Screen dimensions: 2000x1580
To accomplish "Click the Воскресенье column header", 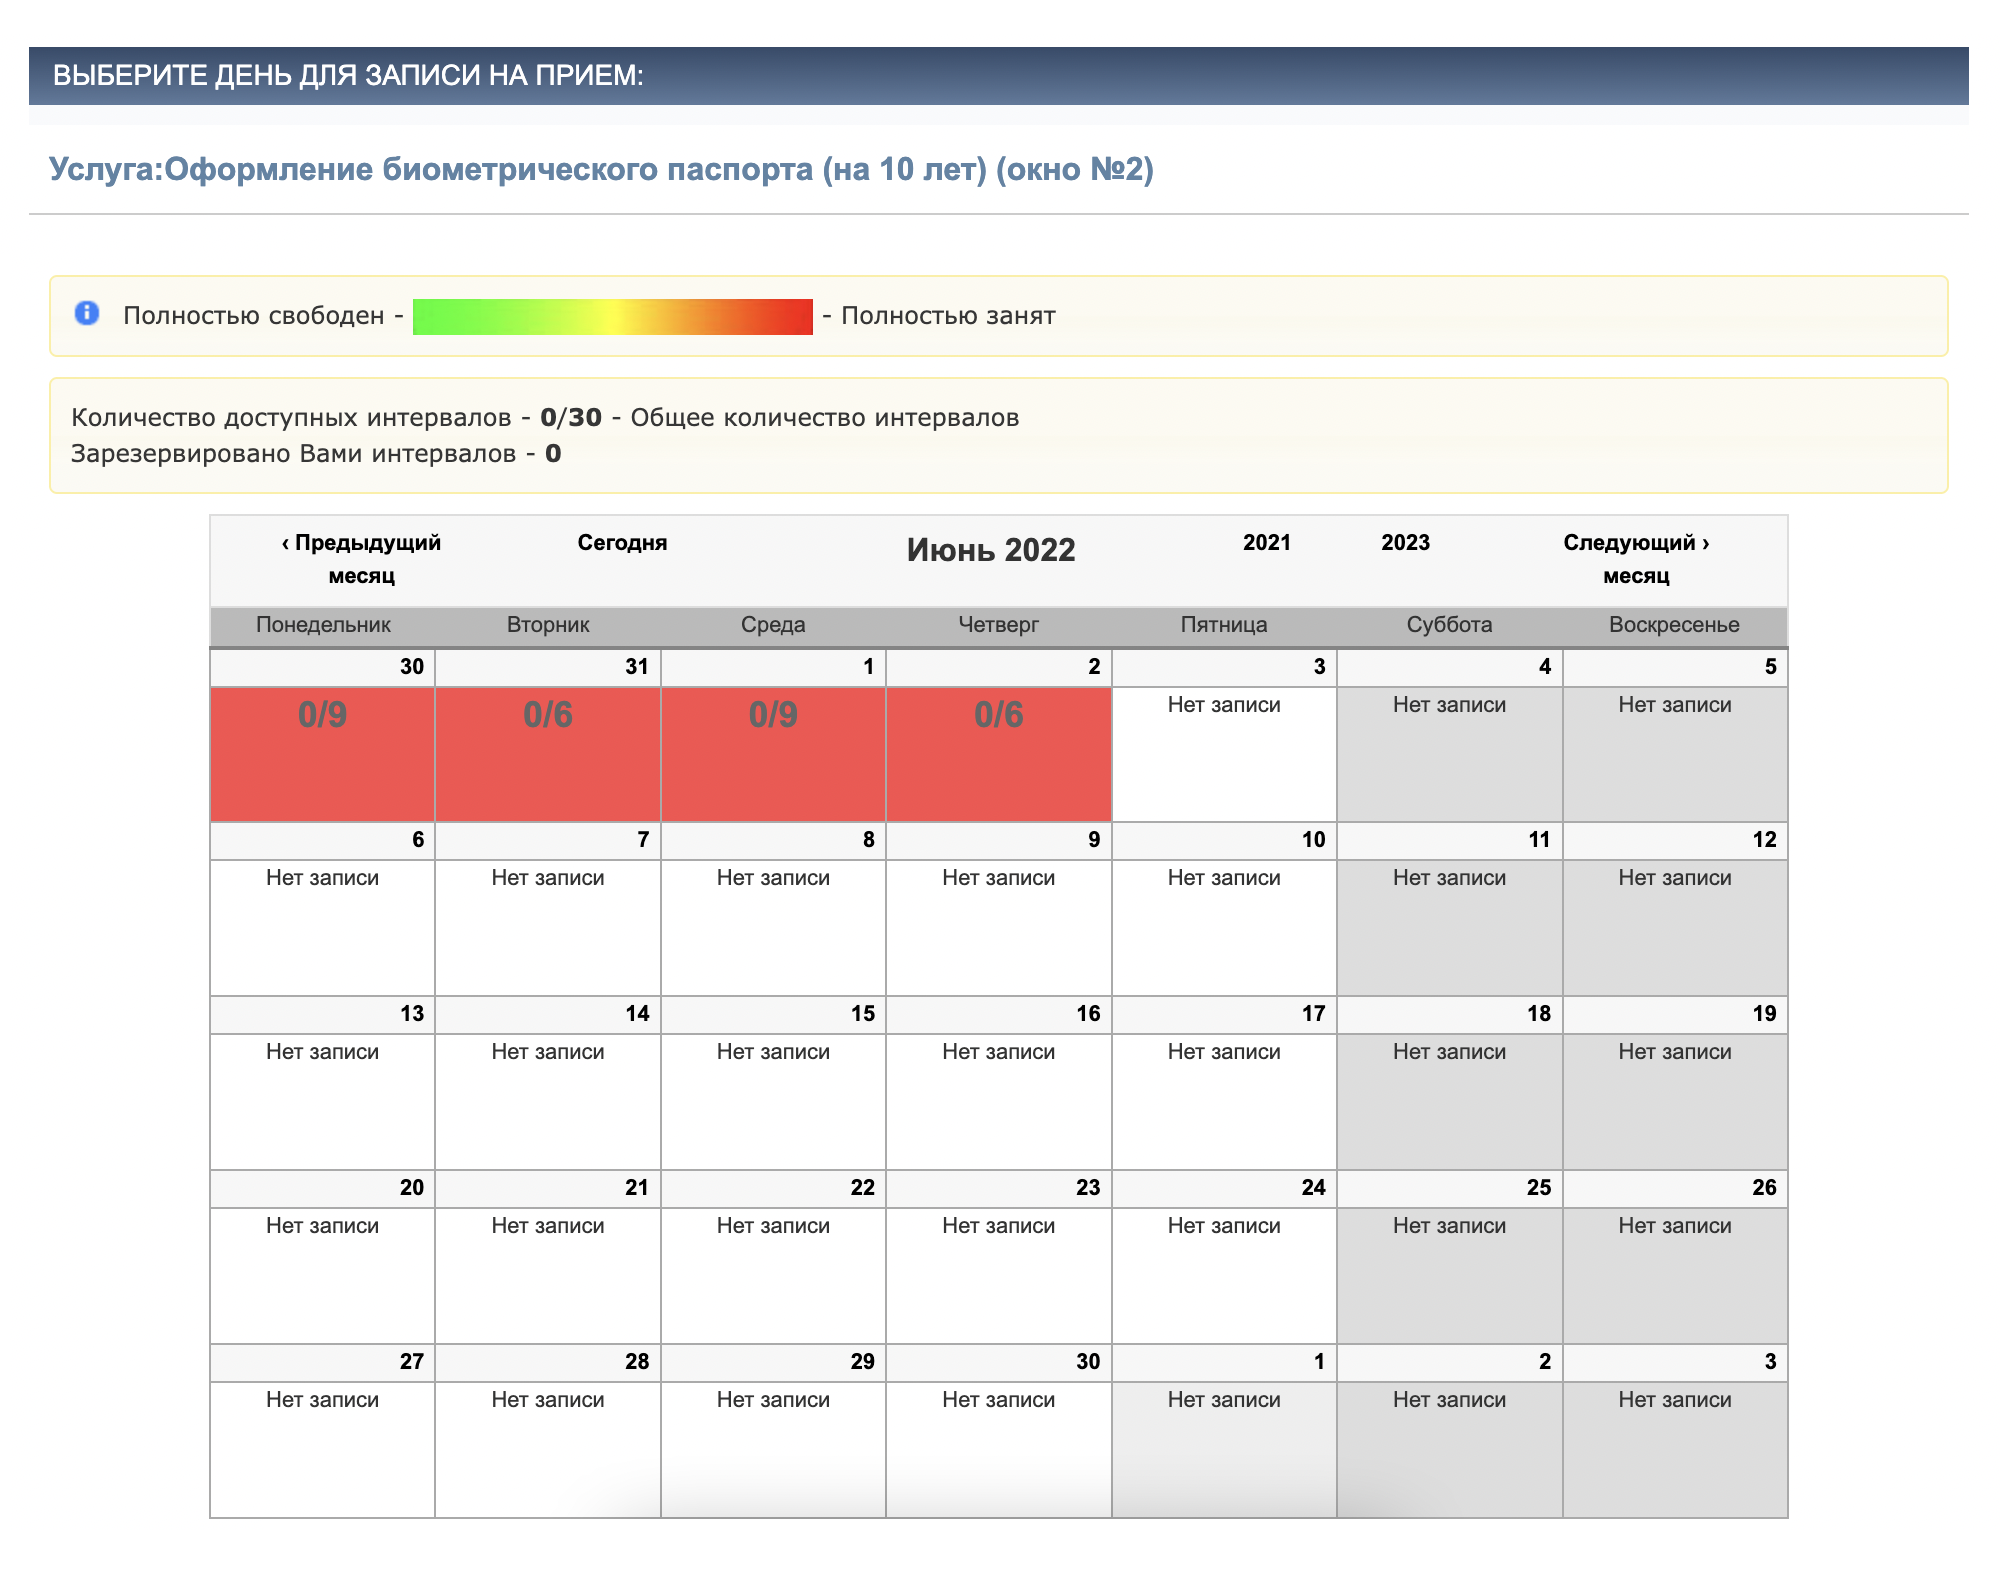I will click(1675, 625).
